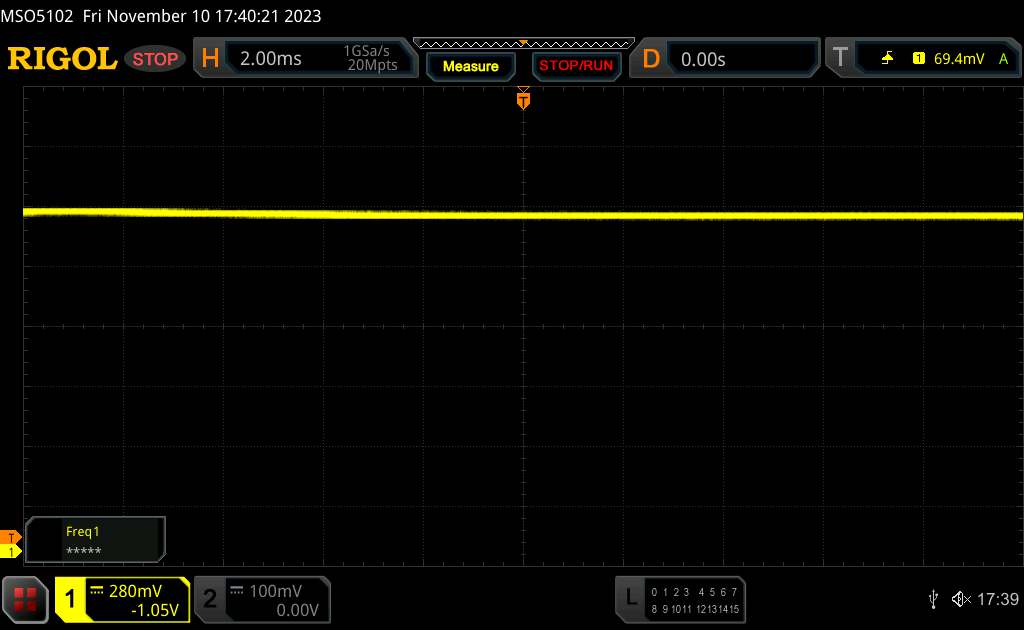This screenshot has width=1024, height=630.
Task: Tap the T trigger settings icon
Action: [x=840, y=59]
